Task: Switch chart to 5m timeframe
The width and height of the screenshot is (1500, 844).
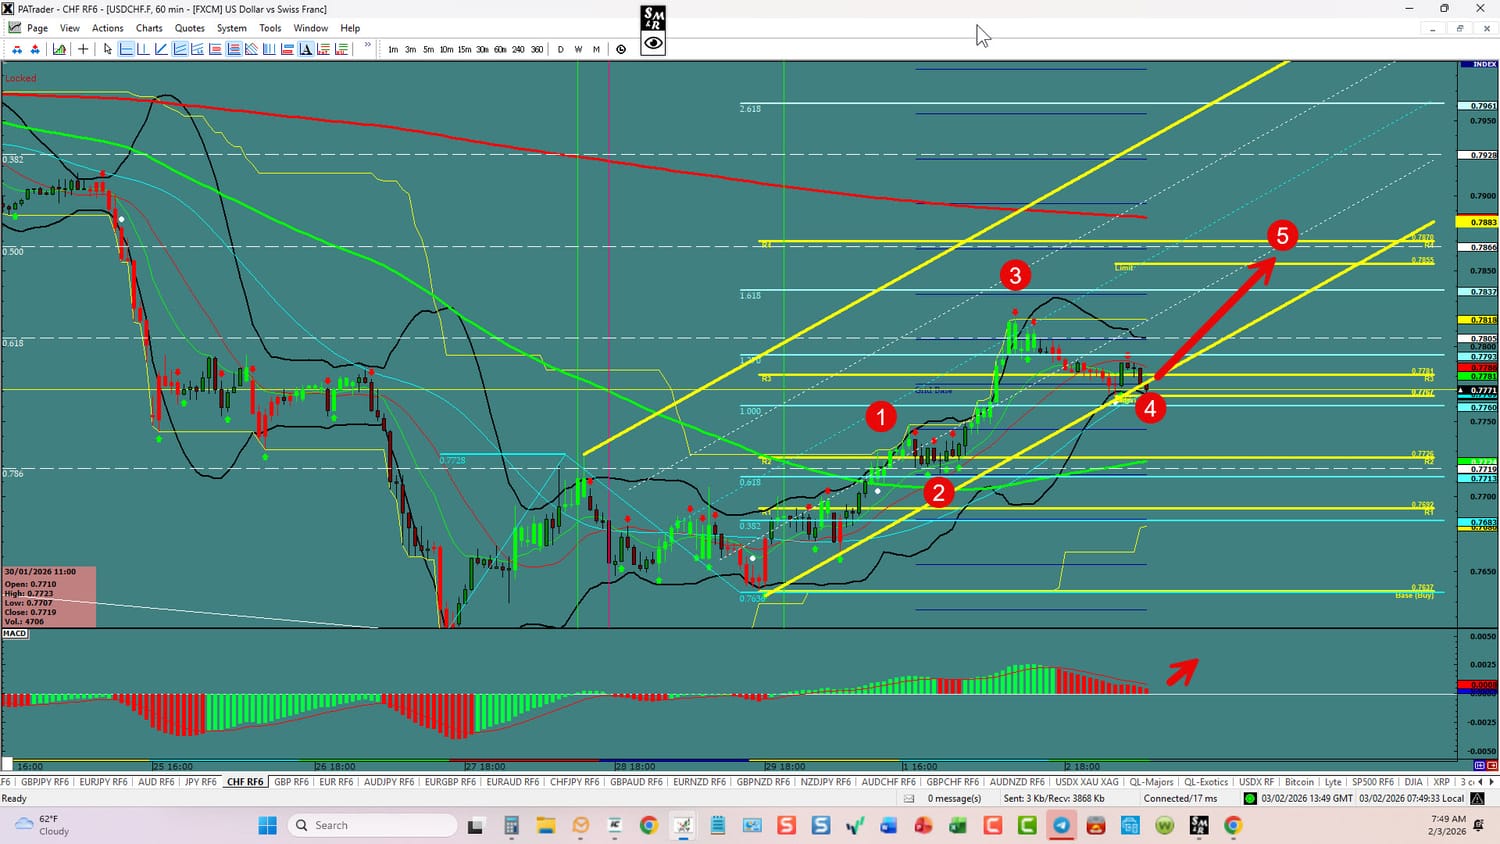Action: [x=428, y=49]
